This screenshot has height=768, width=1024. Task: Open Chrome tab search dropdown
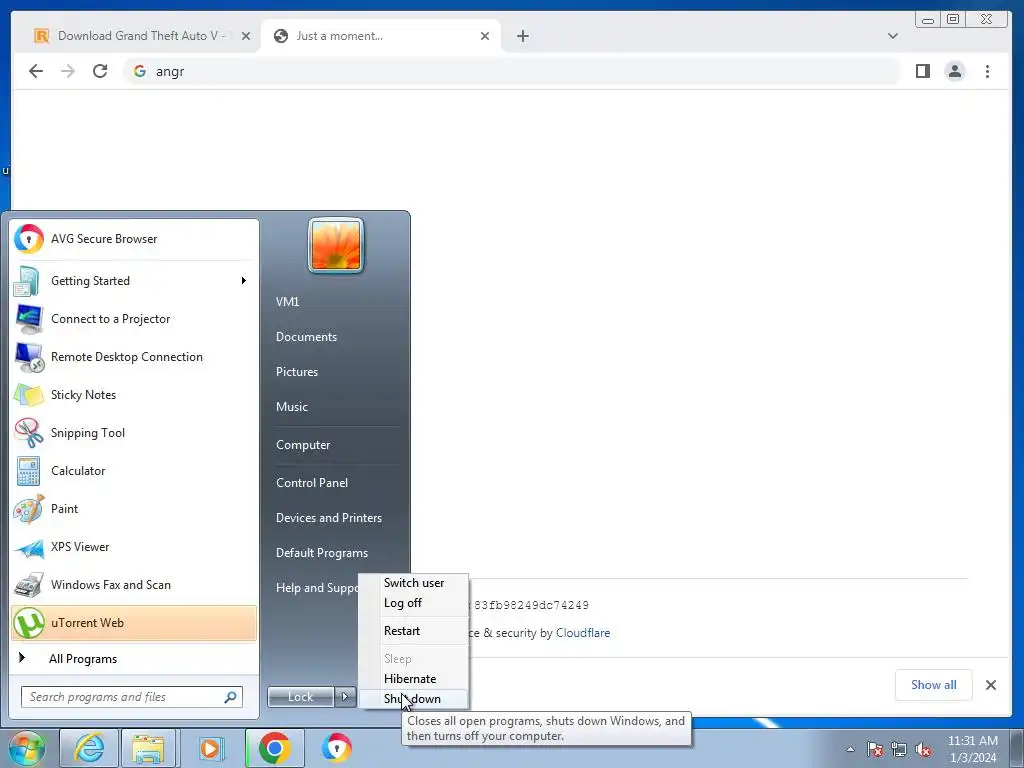click(x=893, y=36)
